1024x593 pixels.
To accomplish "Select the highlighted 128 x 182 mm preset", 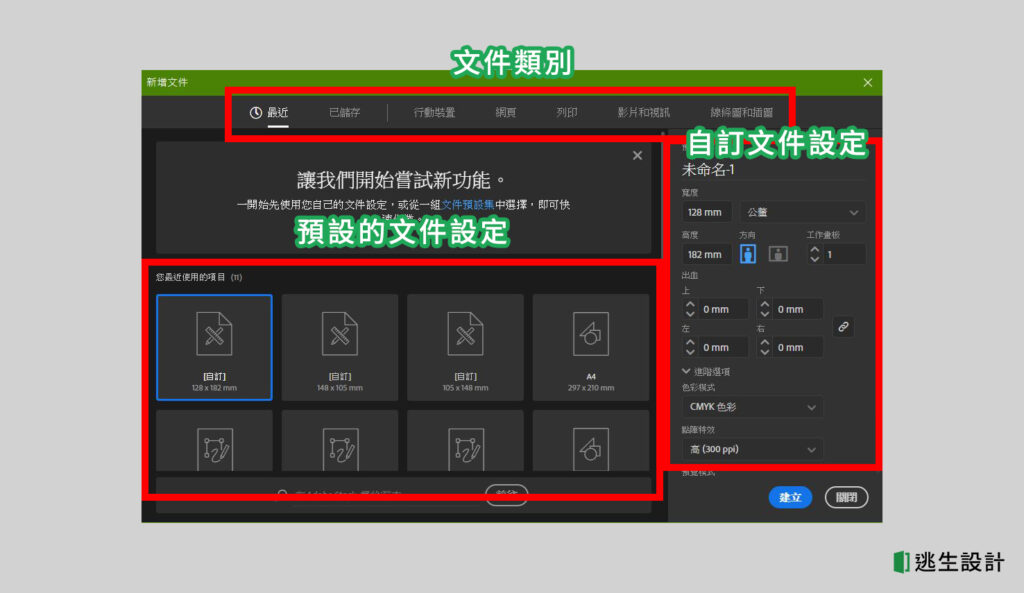I will coord(214,347).
